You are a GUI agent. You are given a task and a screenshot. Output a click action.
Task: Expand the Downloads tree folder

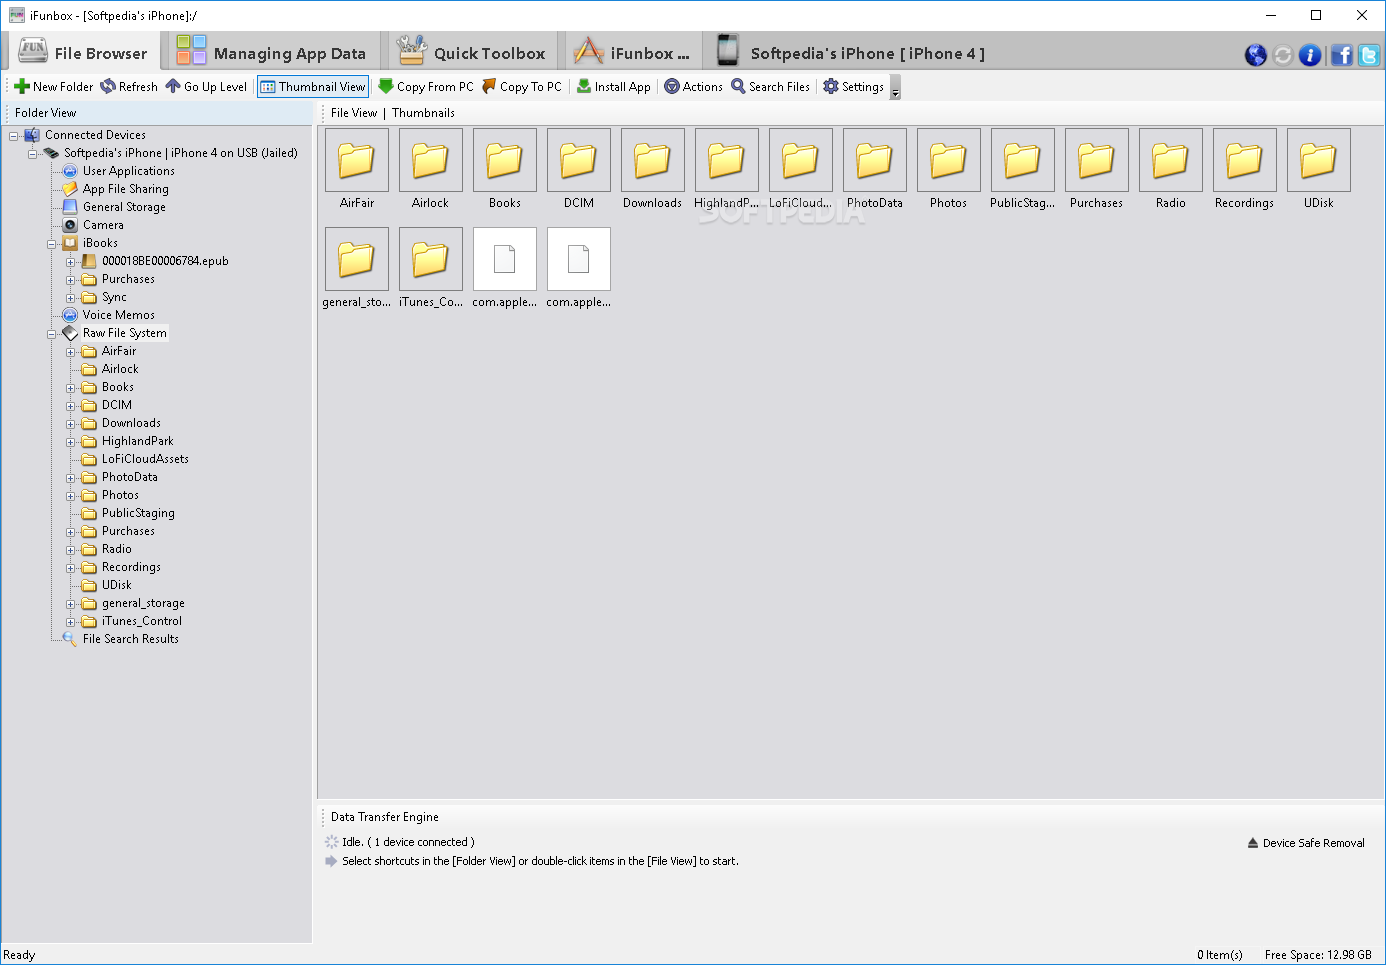tap(71, 424)
